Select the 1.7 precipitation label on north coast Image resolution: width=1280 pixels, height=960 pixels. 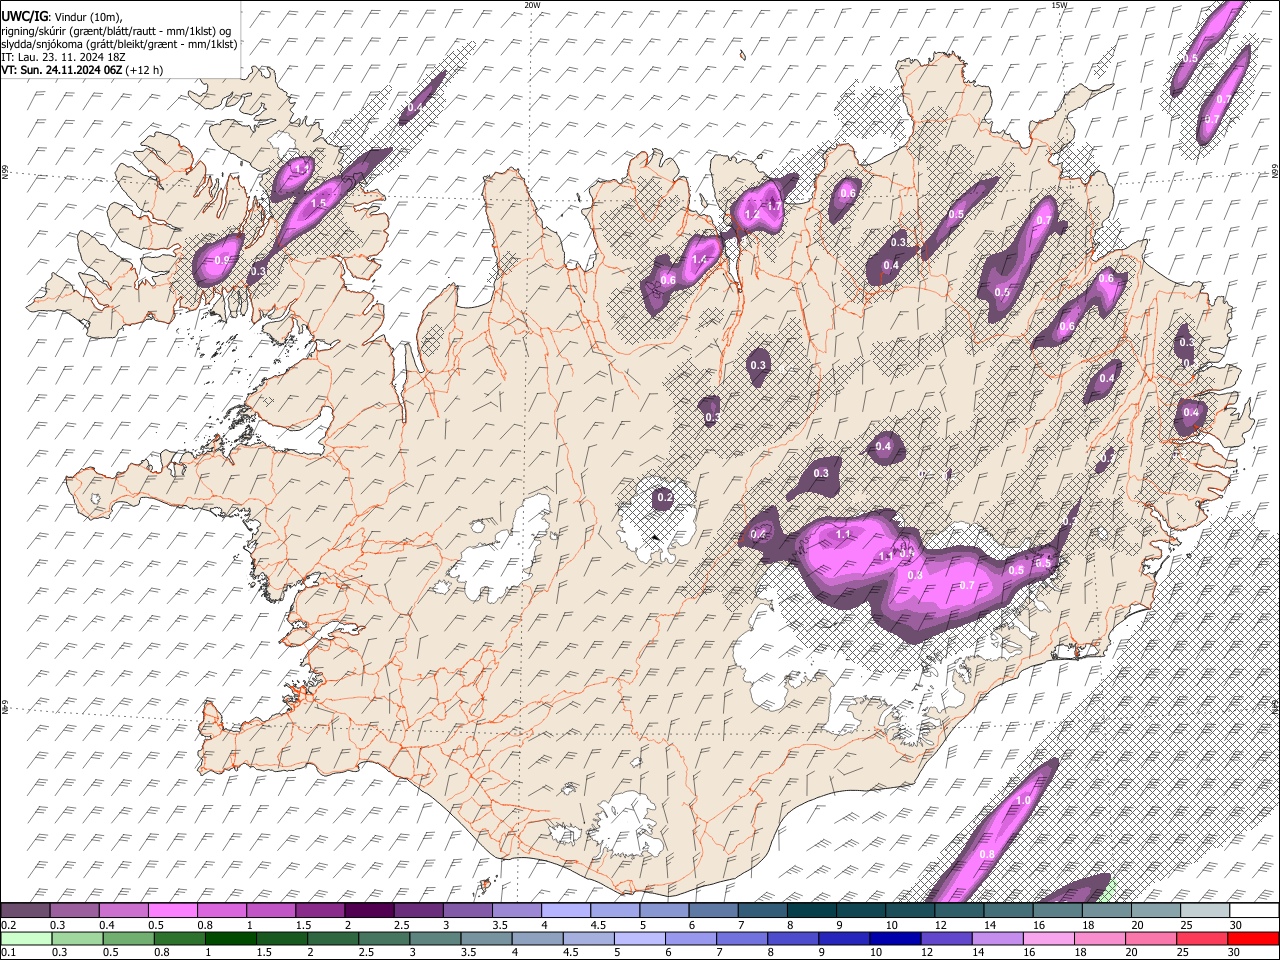[774, 206]
